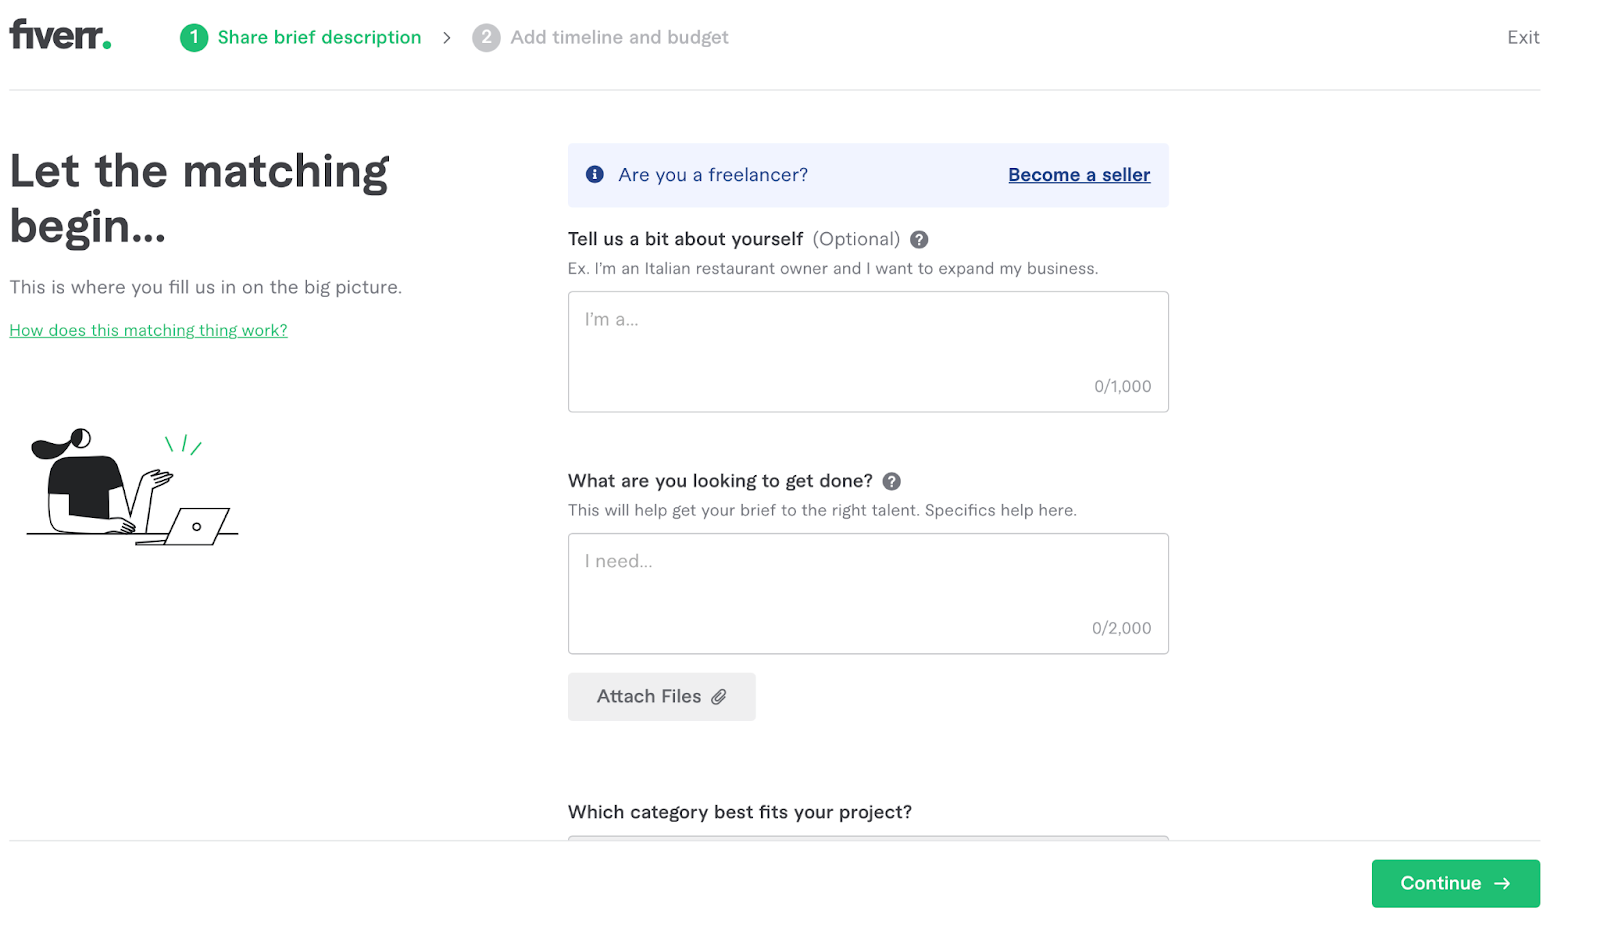This screenshot has width=1600, height=925.
Task: Open help tooltip for 'What are you looking to get done?'
Action: tap(892, 482)
